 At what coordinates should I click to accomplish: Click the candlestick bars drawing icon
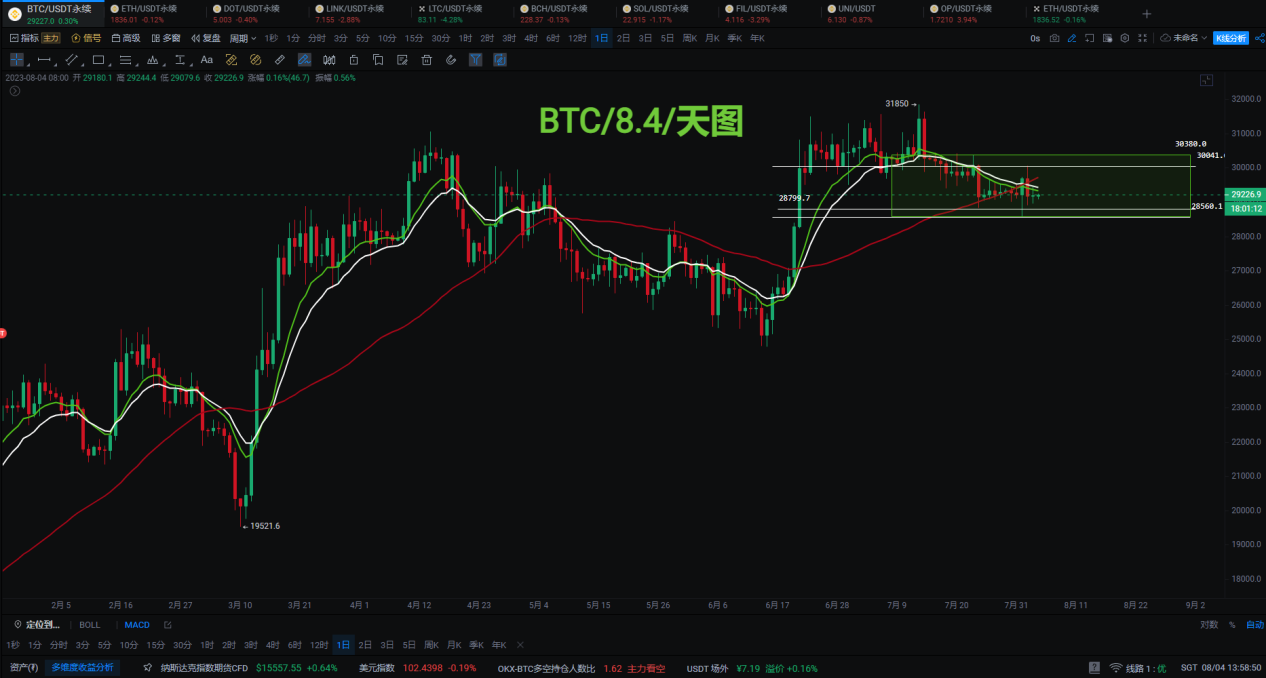pos(329,60)
